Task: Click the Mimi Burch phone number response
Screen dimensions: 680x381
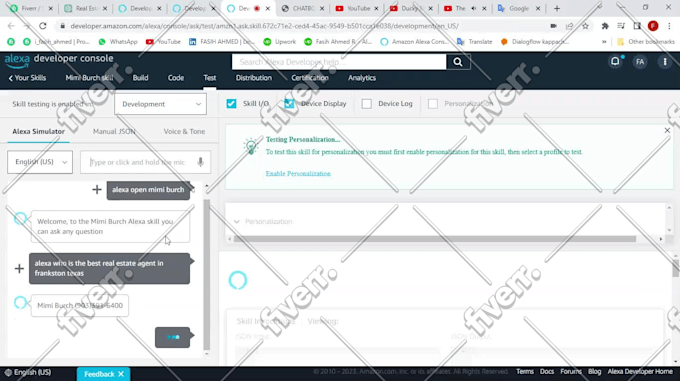Action: 80,306
